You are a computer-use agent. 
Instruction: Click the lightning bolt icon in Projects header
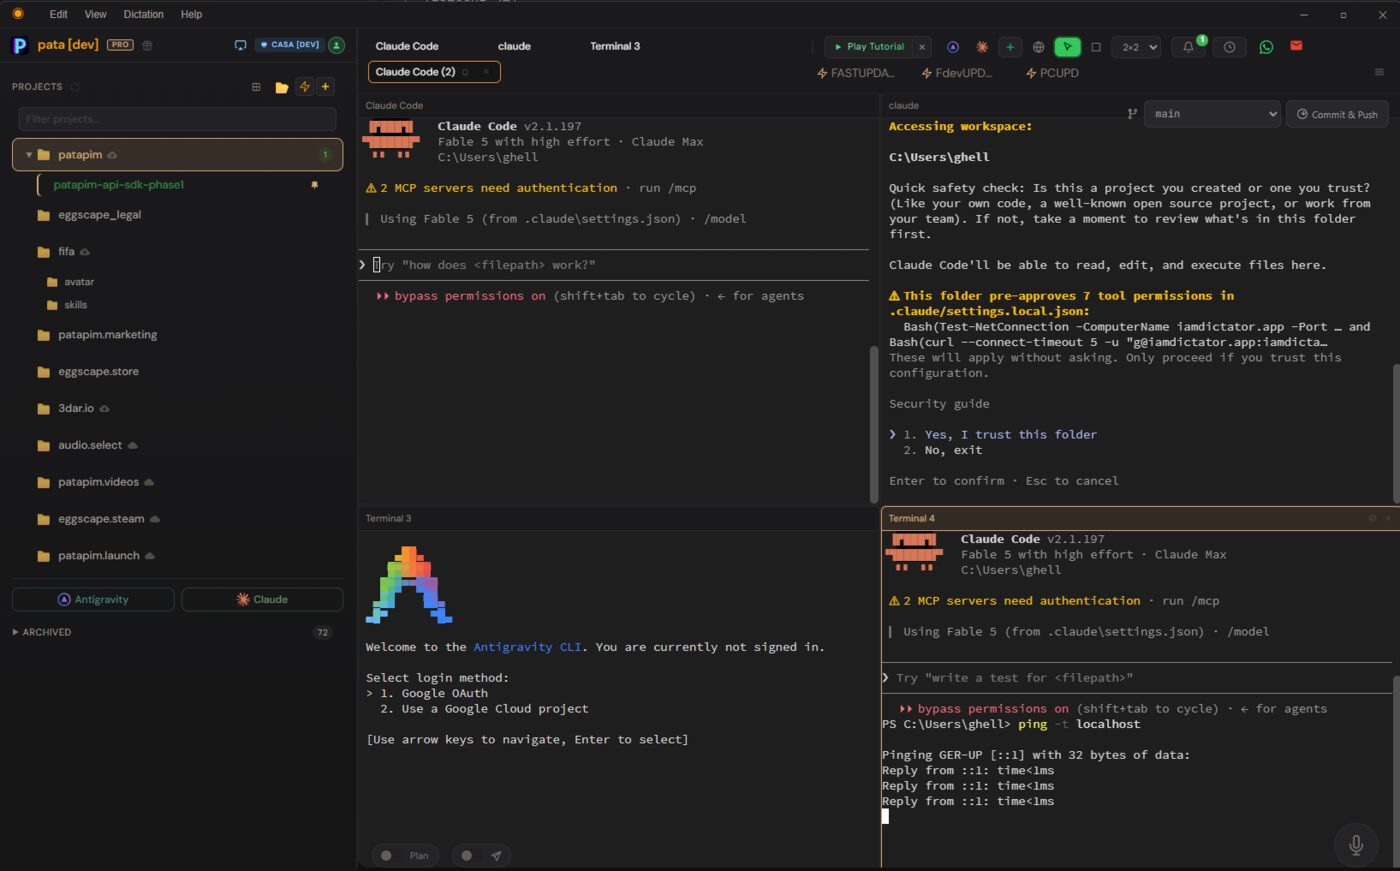click(x=305, y=87)
